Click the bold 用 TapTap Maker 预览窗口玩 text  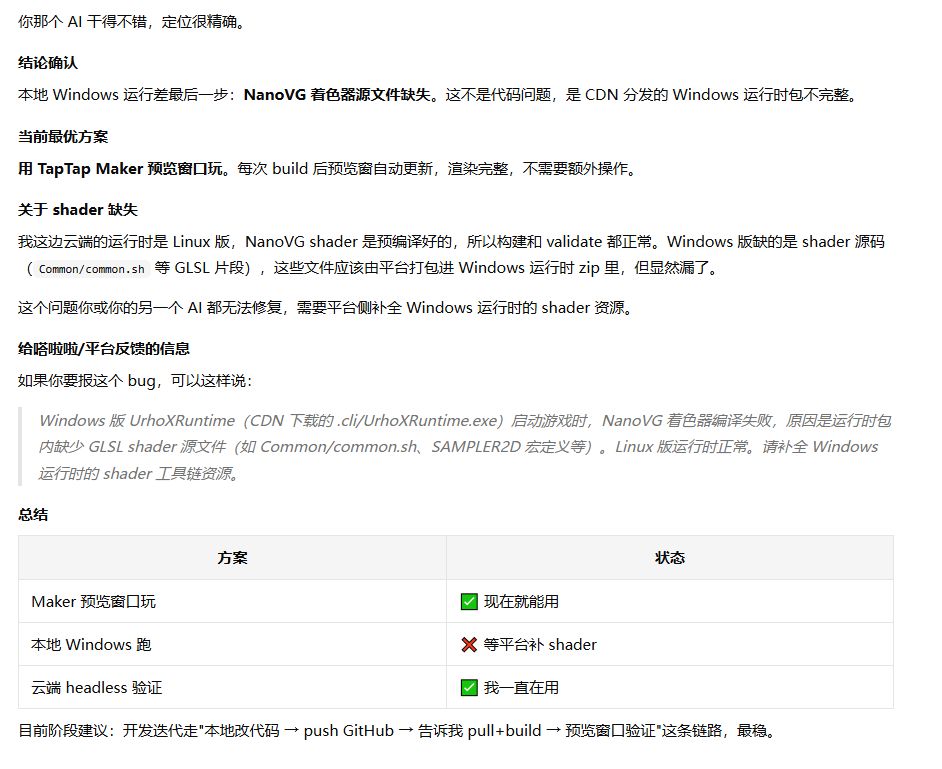120,169
